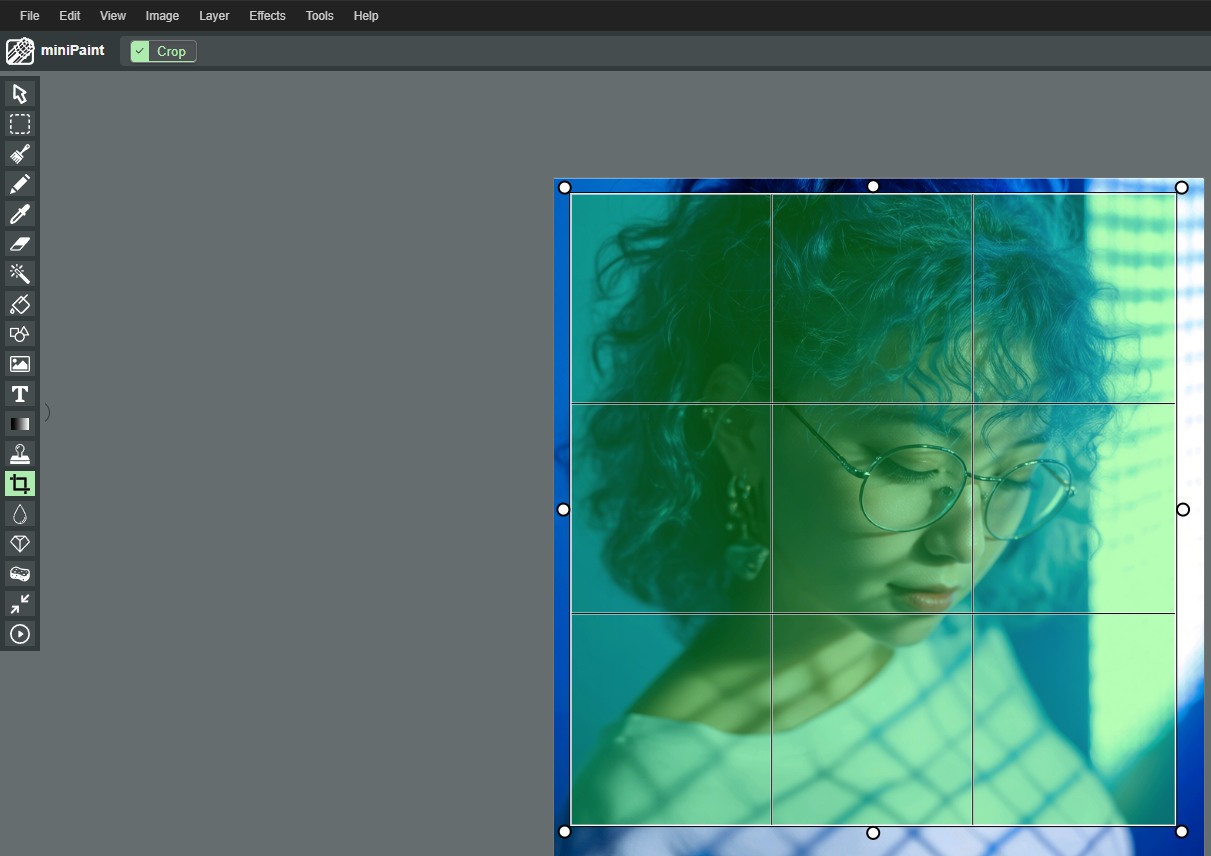Select the paint bucket Fill tool

point(20,304)
